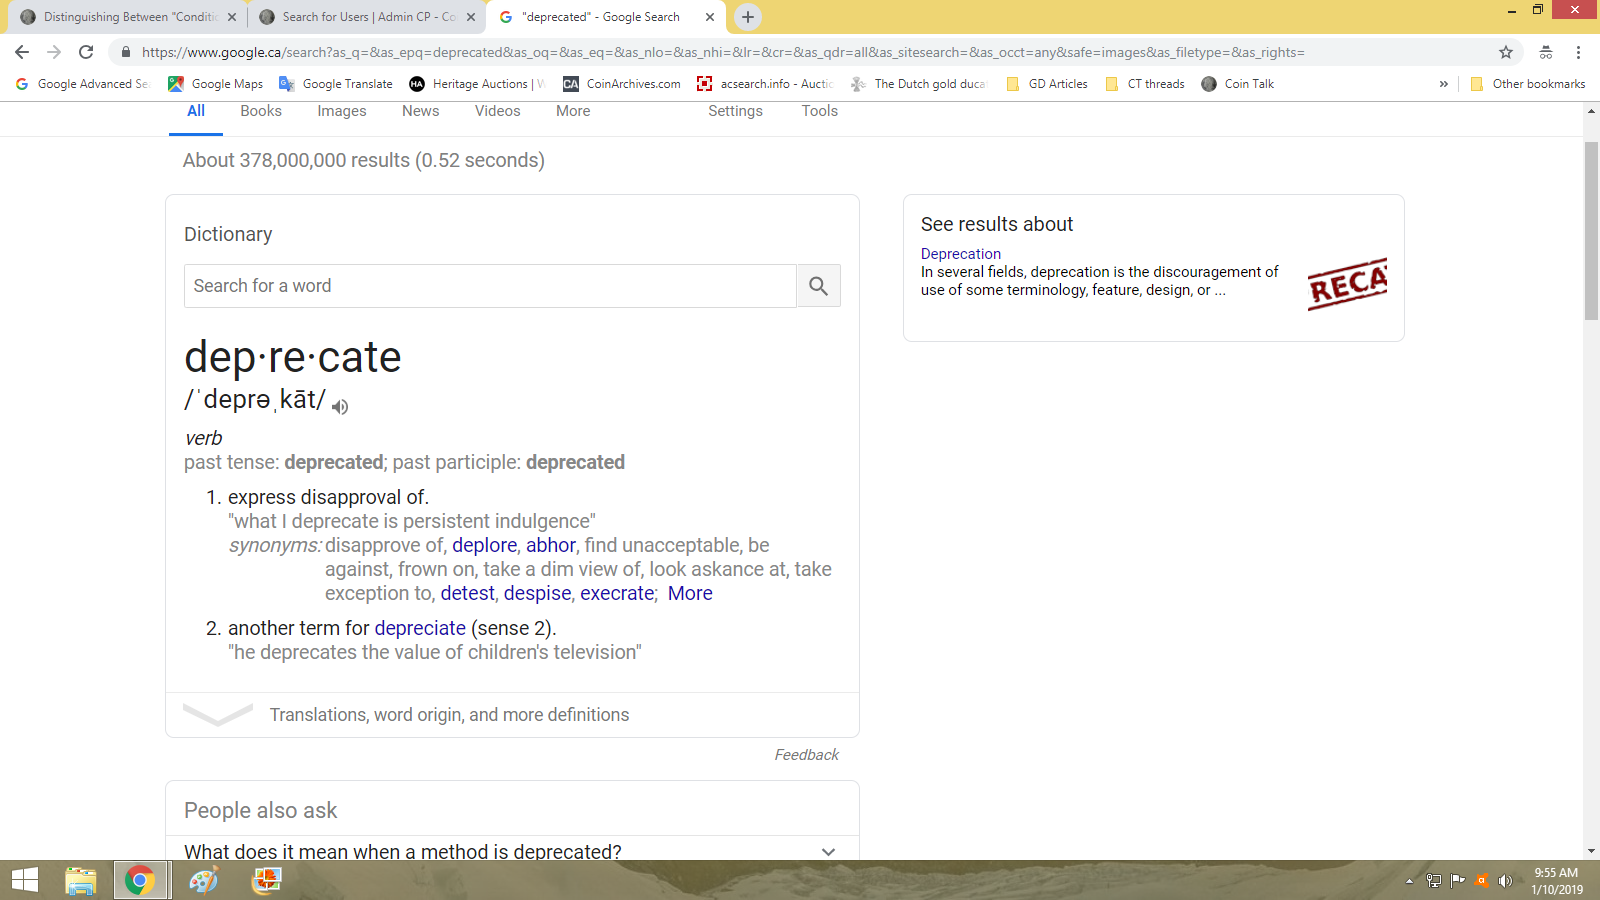The width and height of the screenshot is (1600, 900).
Task: Follow the "depreciate" definition link
Action: click(x=420, y=628)
